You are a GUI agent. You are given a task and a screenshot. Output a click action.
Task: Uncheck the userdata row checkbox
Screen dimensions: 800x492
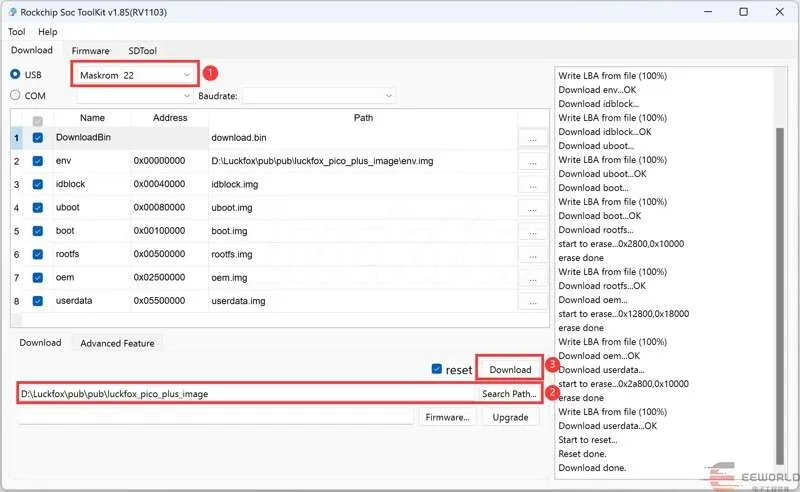tap(38, 301)
